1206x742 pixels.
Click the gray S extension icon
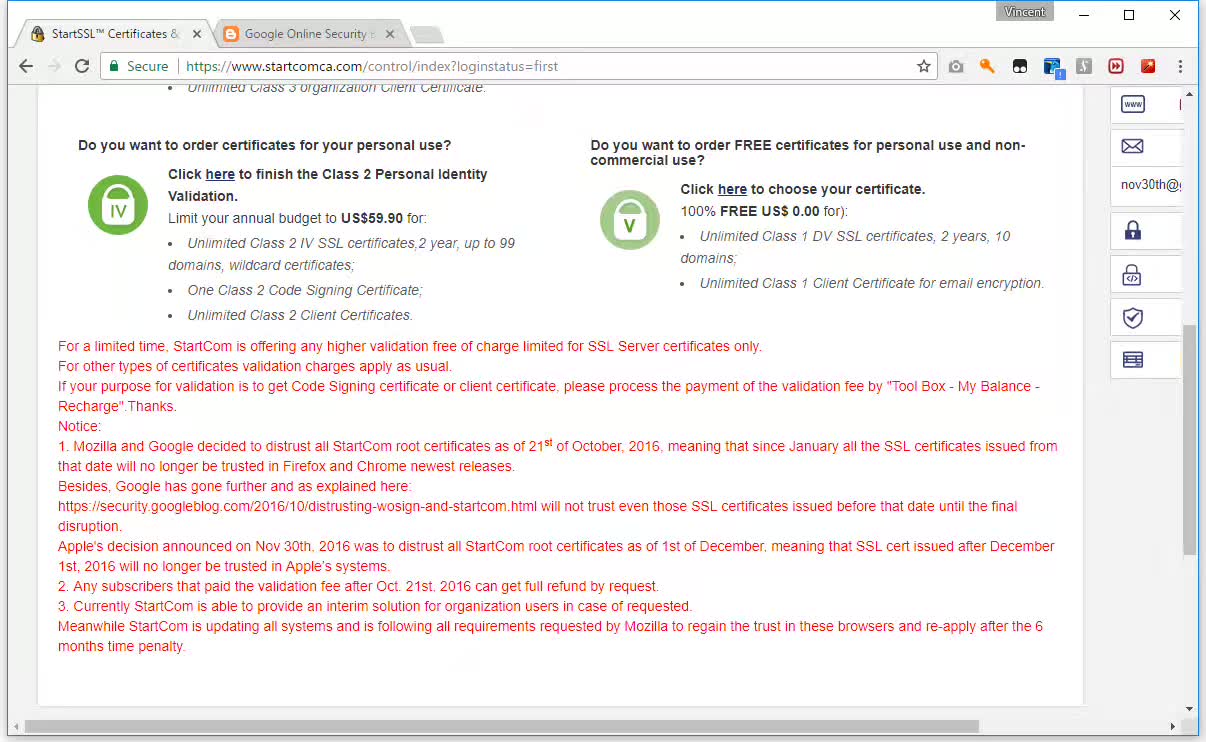click(x=1084, y=66)
